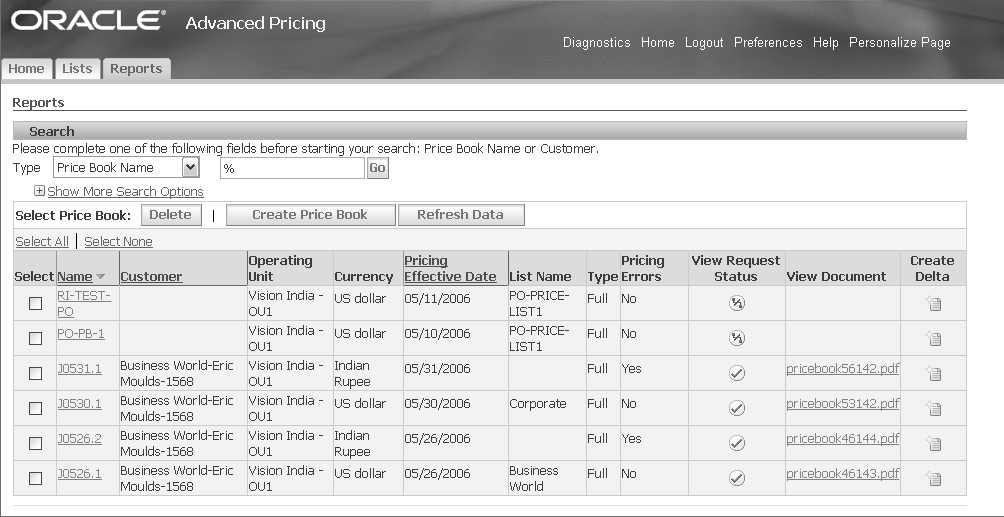Switch to the Home tab
This screenshot has width=1004, height=517.
(x=26, y=69)
